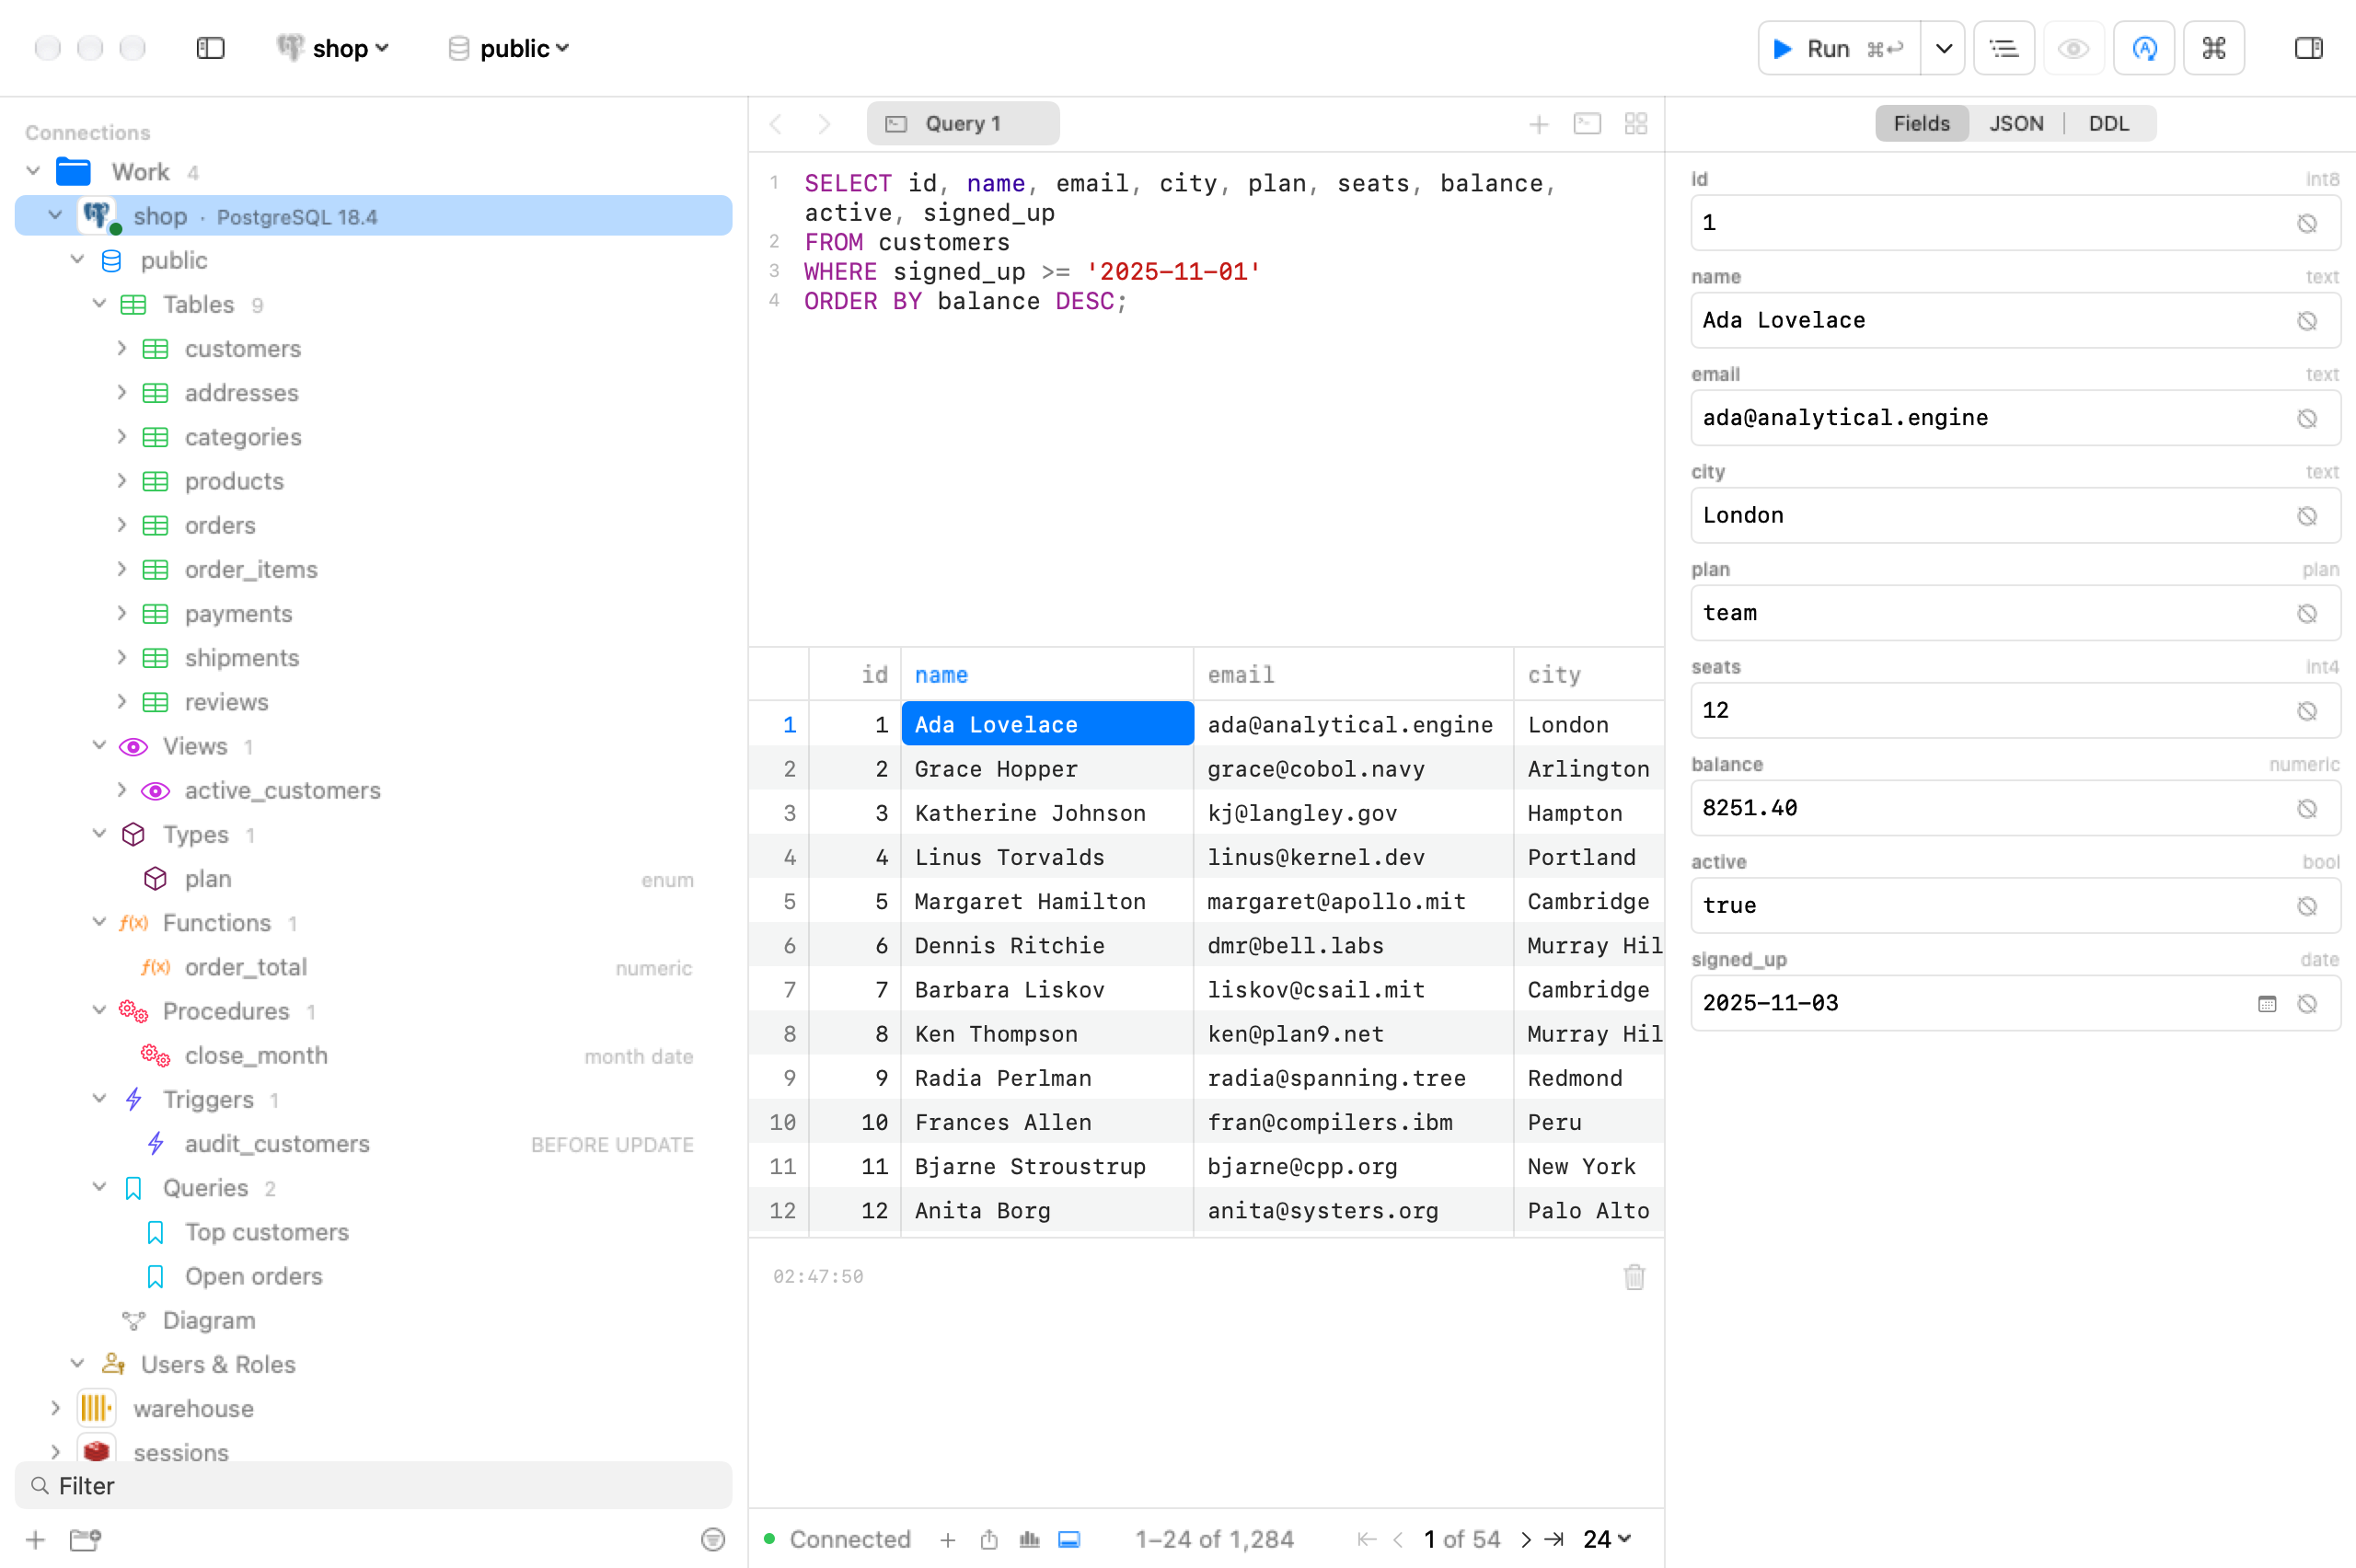Go back with the left arrow
Viewport: 2356px width, 1568px height.
point(776,124)
